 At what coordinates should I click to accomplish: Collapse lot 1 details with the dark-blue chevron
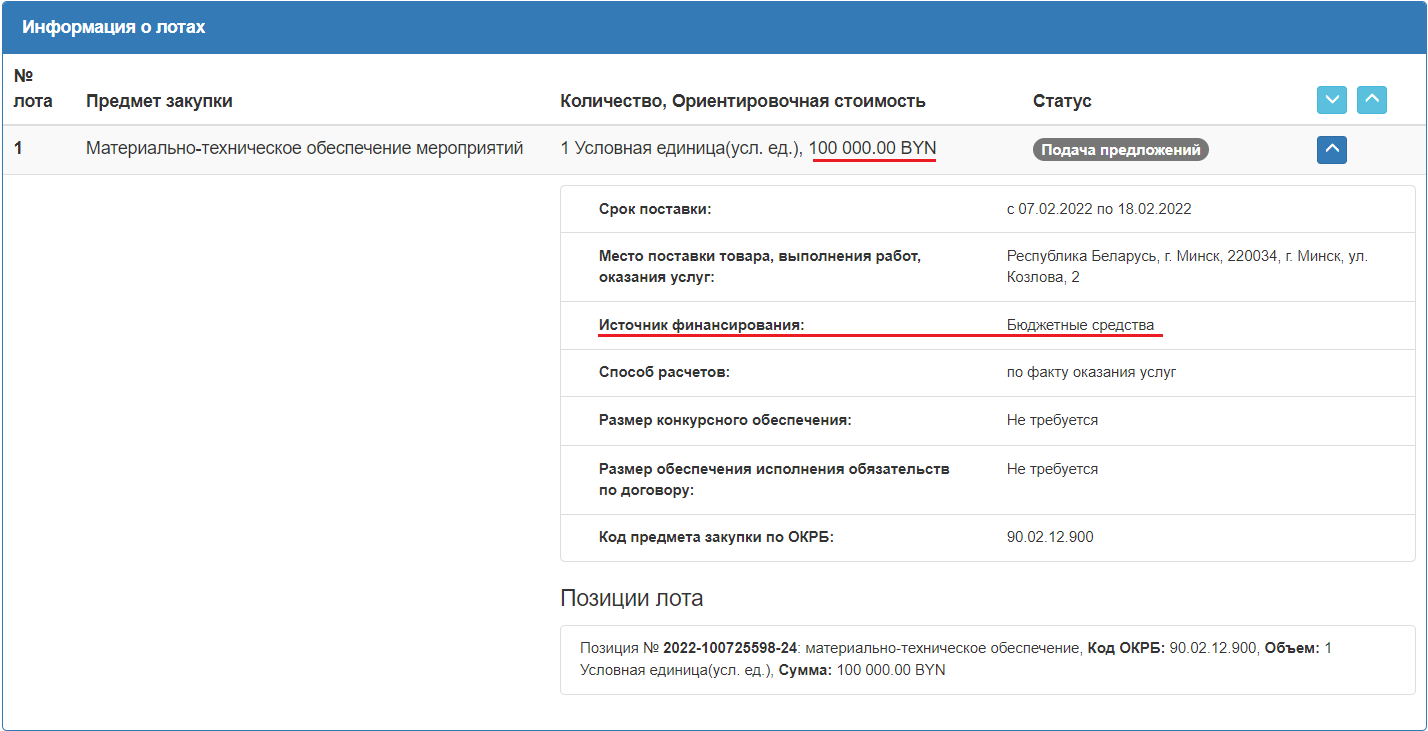click(x=1332, y=150)
